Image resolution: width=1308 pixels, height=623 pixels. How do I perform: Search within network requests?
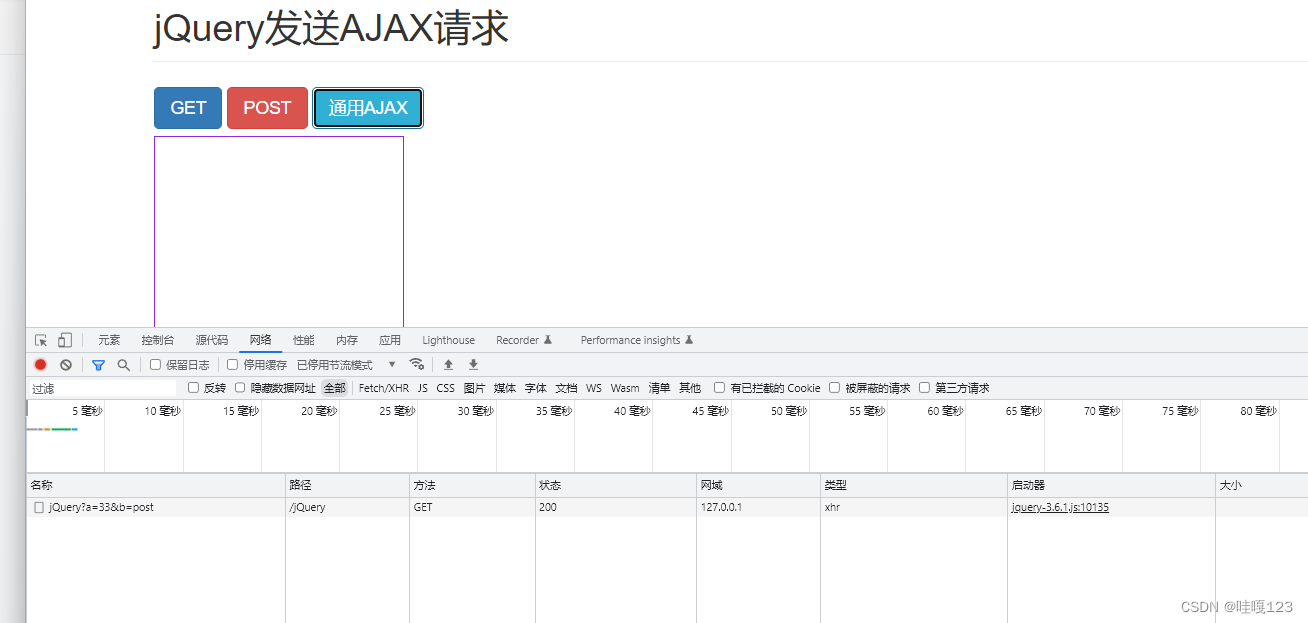123,364
